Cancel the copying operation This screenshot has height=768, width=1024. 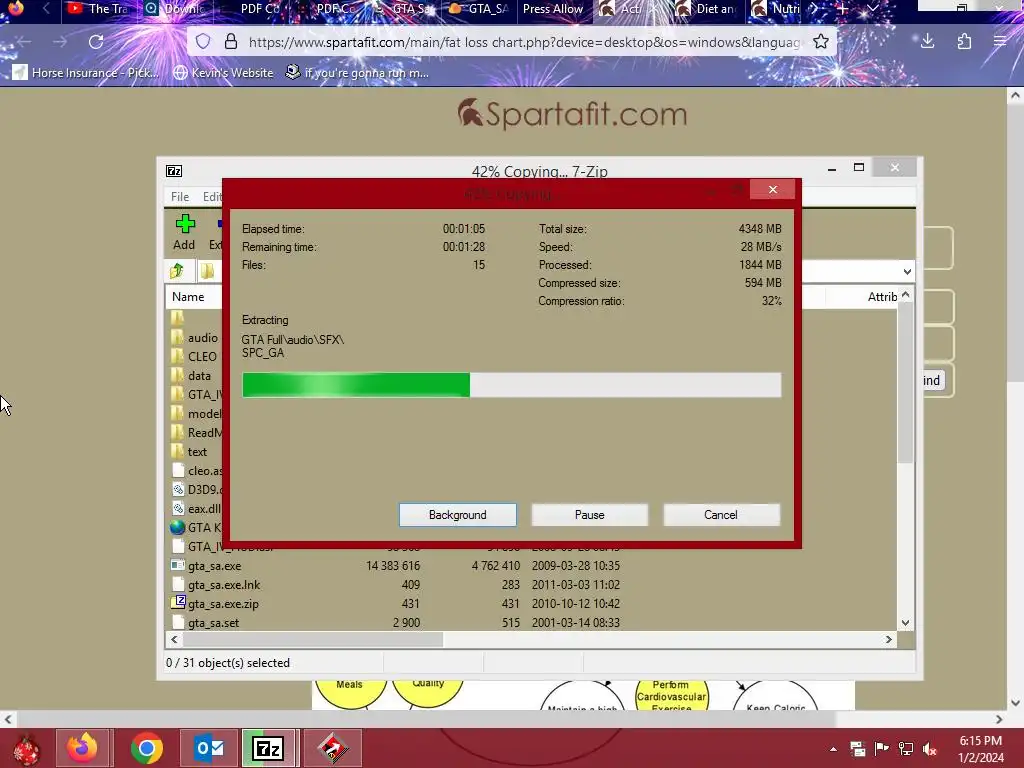coord(721,515)
